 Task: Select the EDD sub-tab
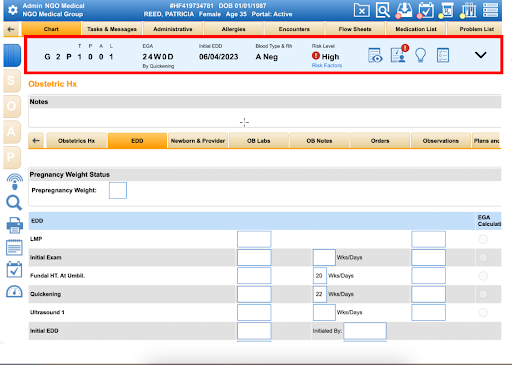point(137,141)
